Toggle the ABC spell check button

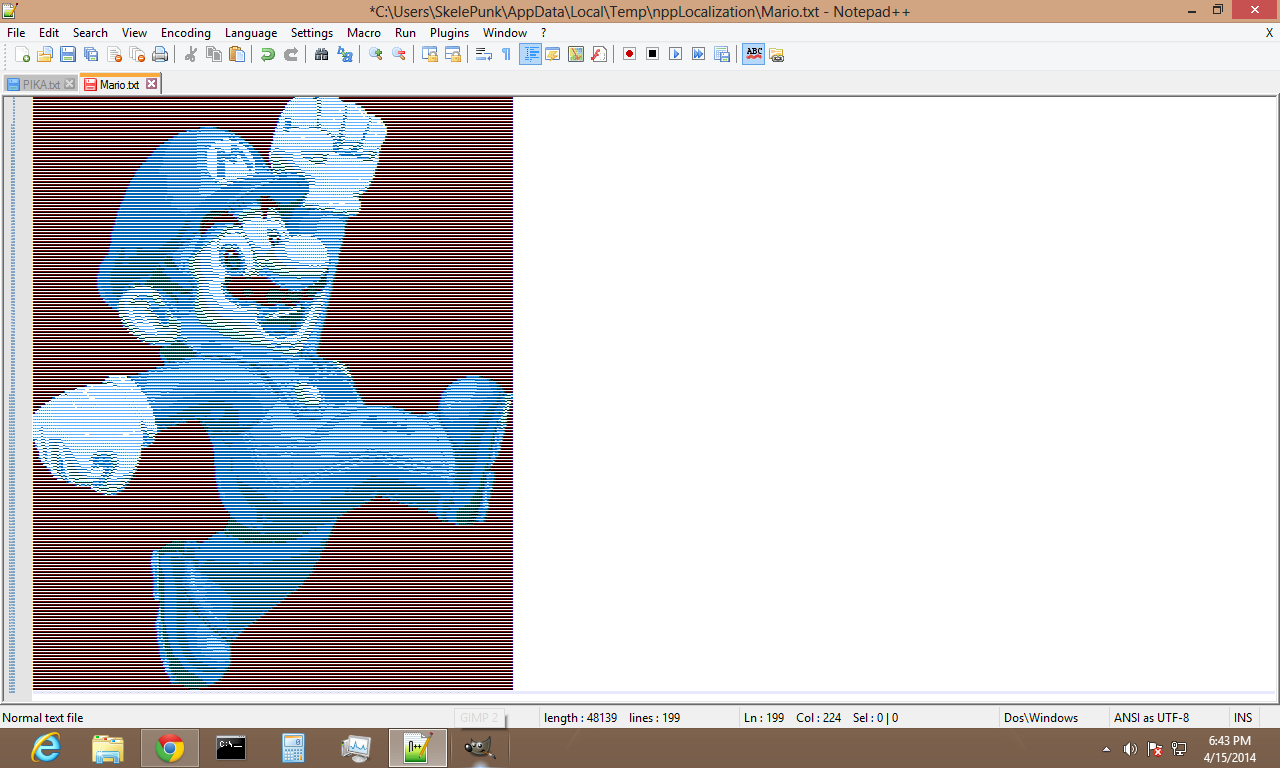coord(753,54)
